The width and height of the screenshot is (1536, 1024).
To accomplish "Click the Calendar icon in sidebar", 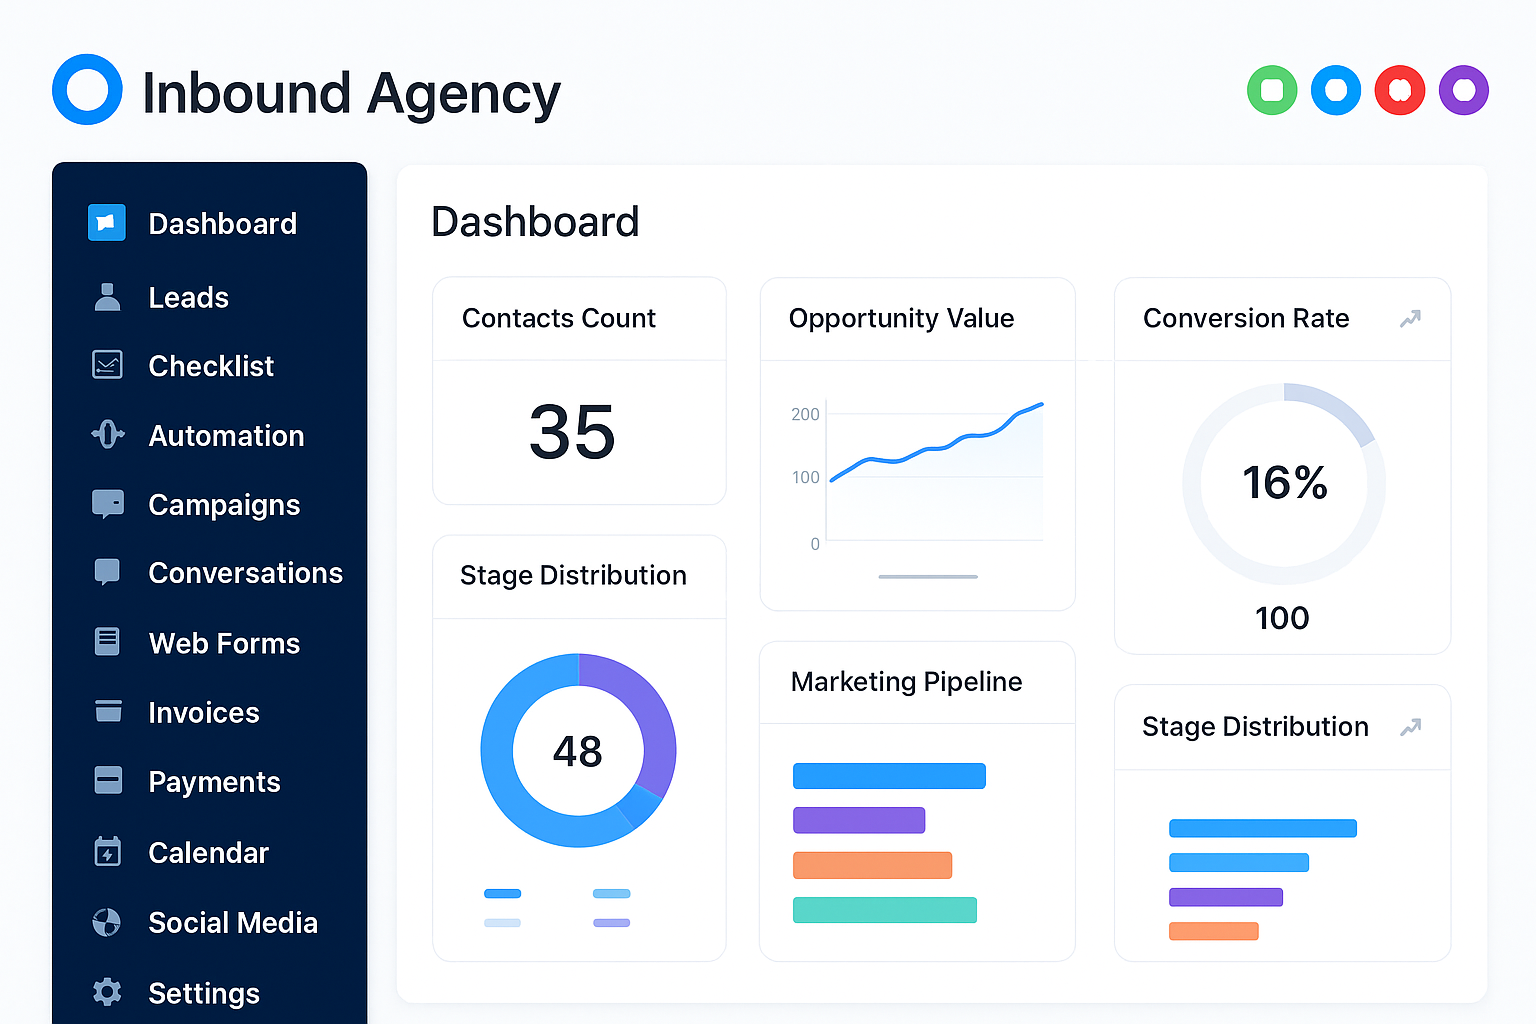I will point(107,852).
